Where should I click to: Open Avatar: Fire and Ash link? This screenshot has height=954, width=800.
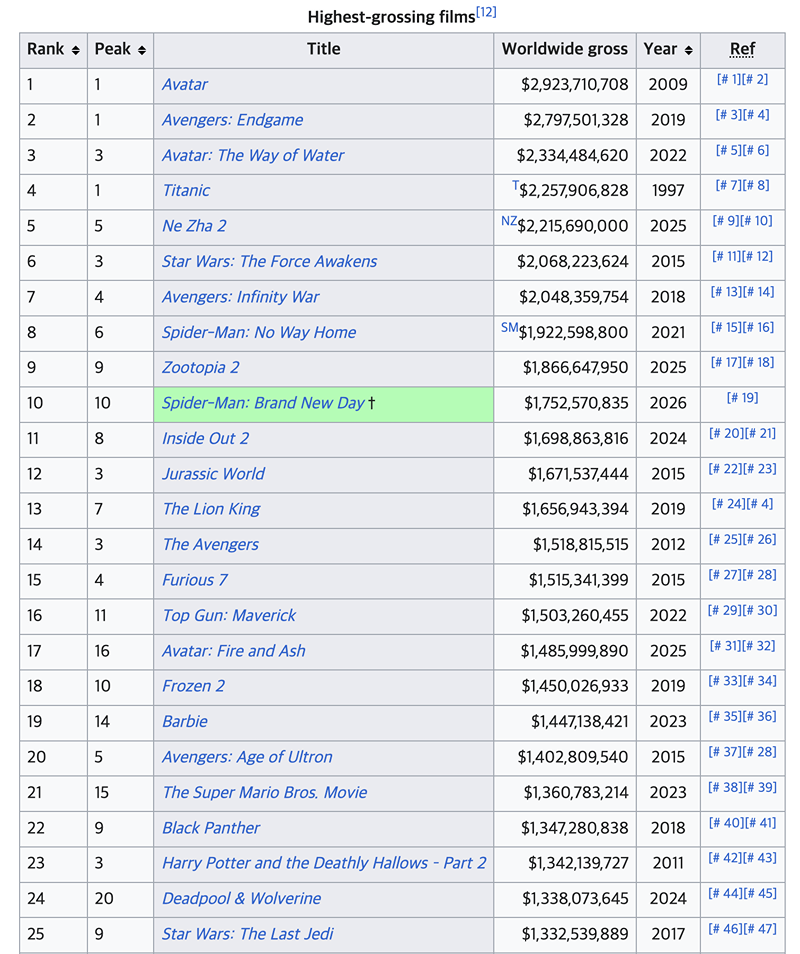(234, 650)
